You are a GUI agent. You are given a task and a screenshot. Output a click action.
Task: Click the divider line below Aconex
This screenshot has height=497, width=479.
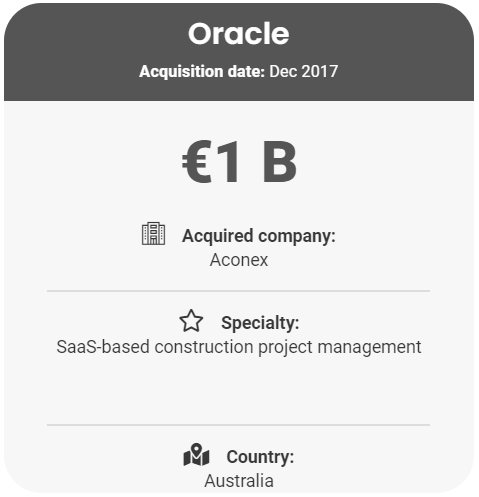coord(238,291)
